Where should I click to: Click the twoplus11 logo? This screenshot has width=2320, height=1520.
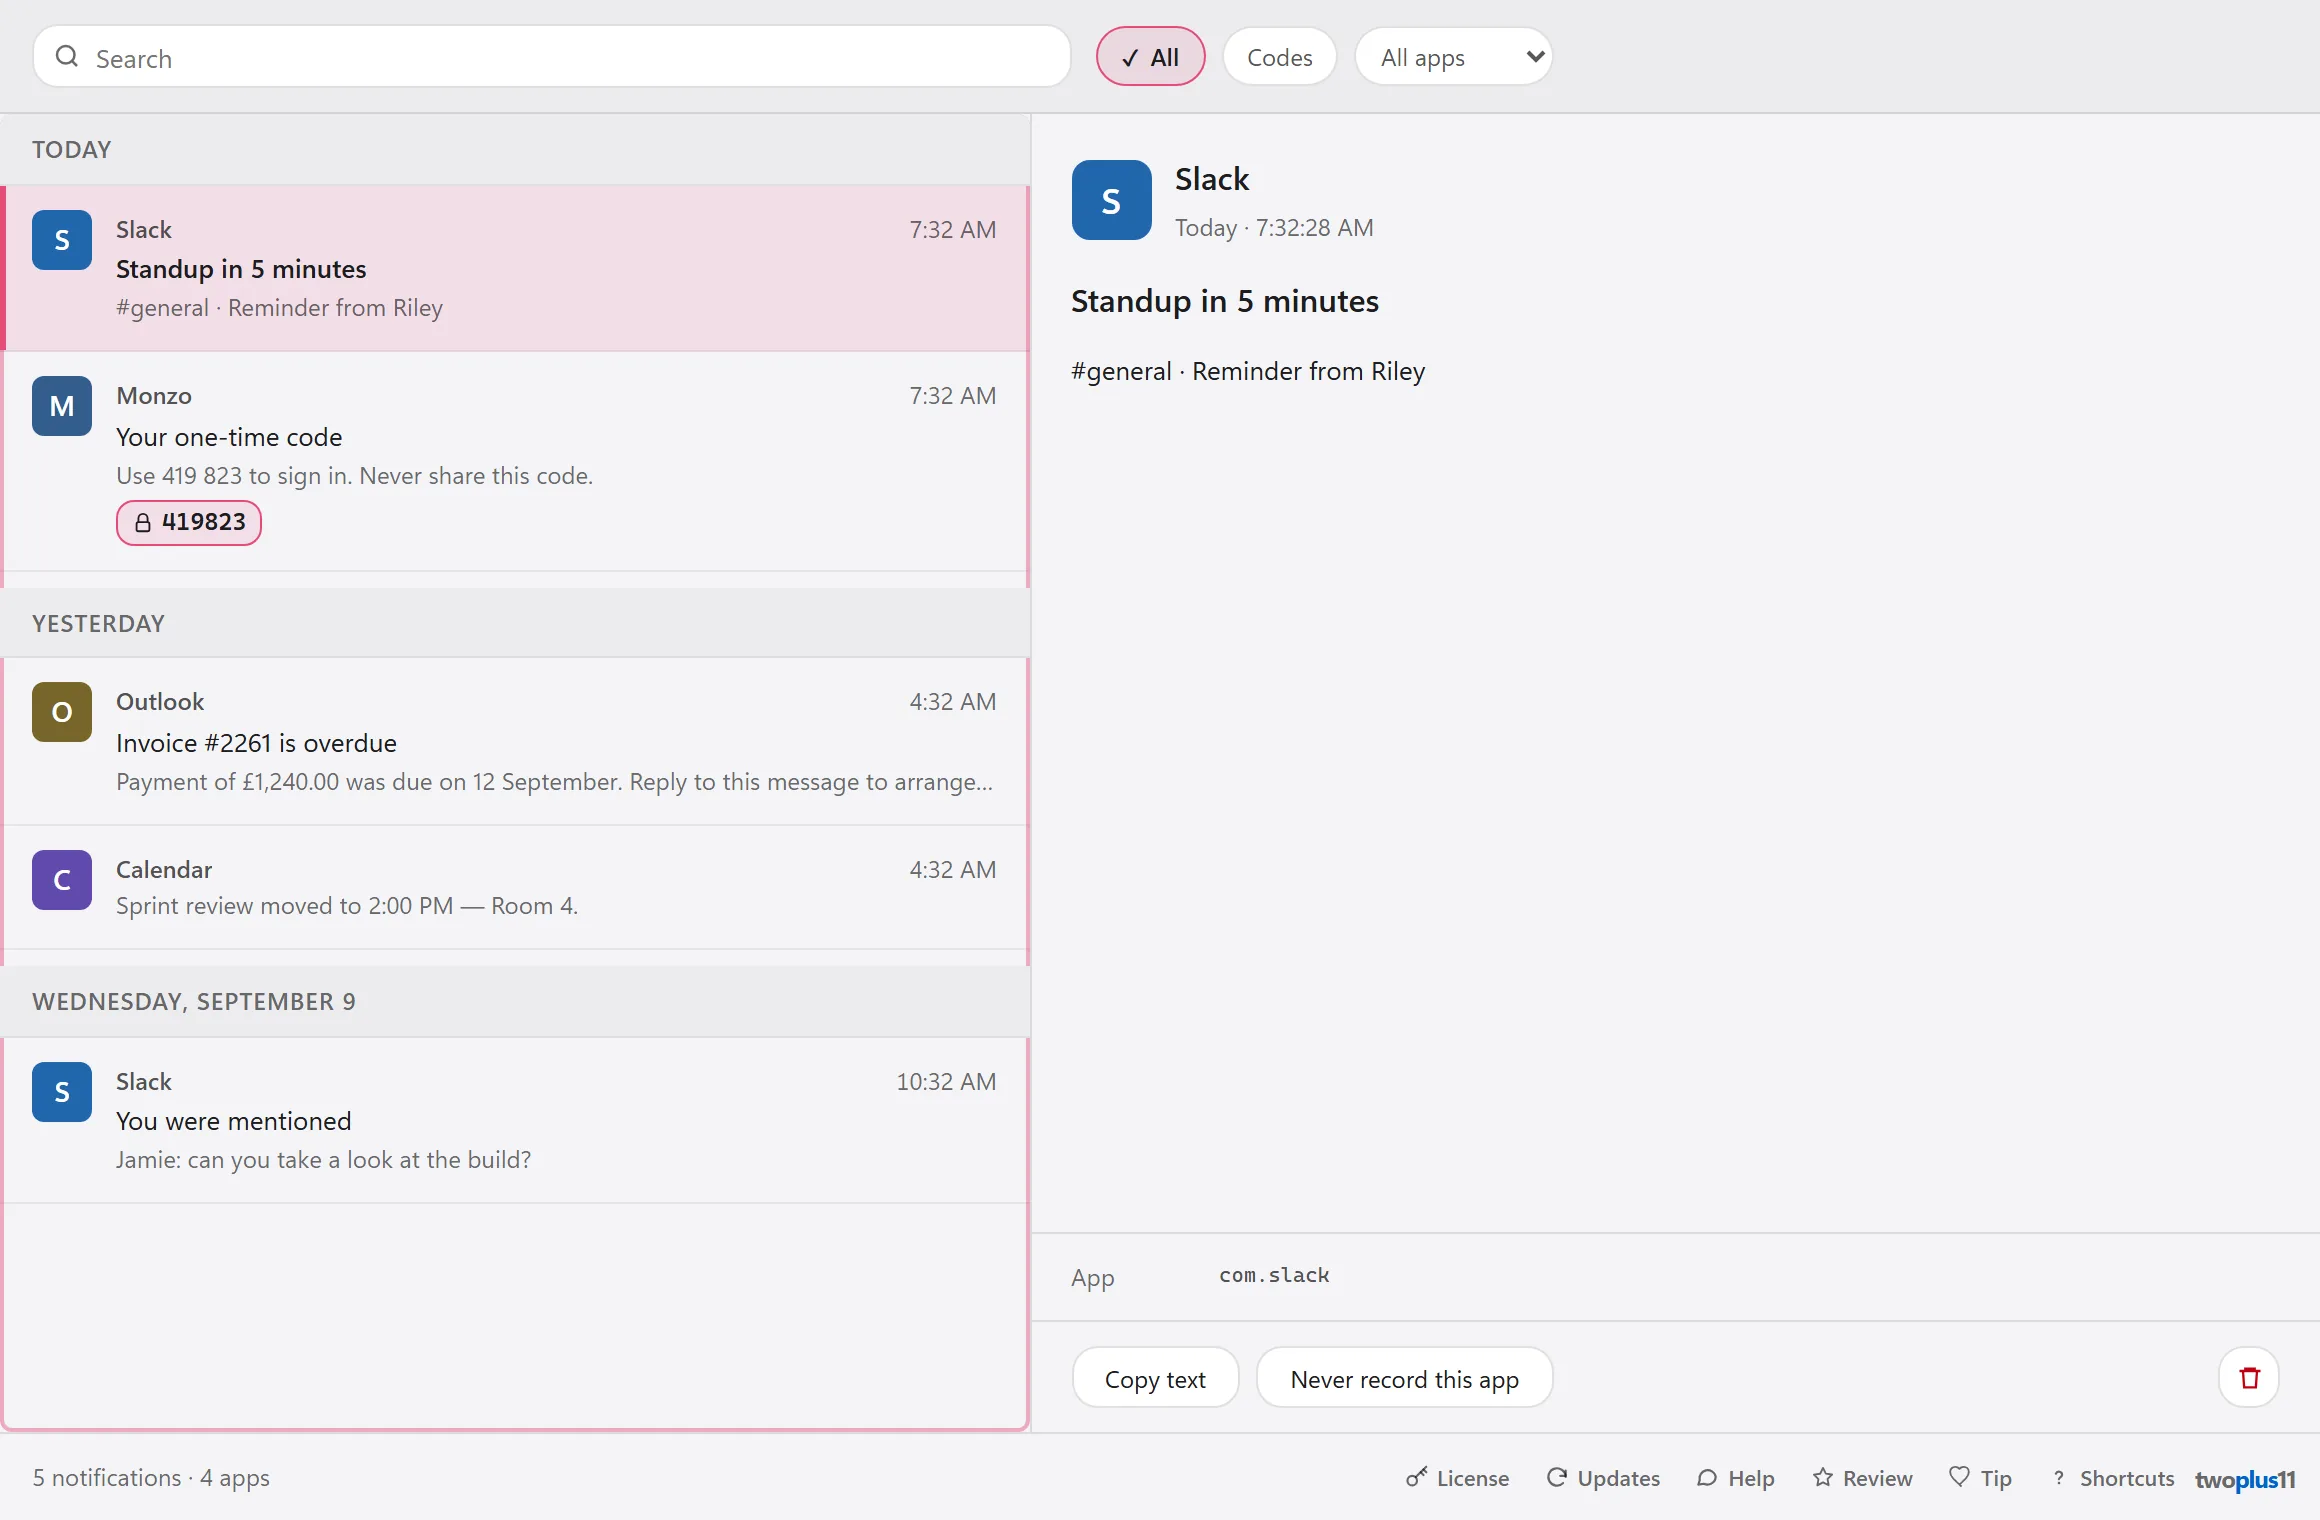tap(2245, 1479)
